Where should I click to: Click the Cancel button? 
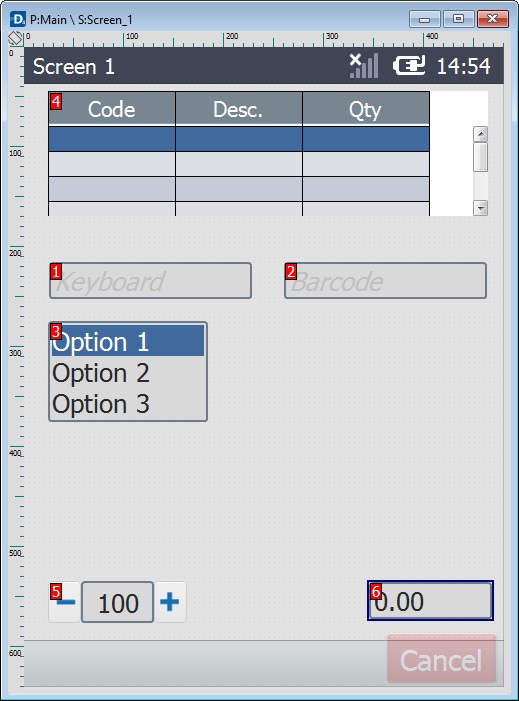pyautogui.click(x=442, y=660)
